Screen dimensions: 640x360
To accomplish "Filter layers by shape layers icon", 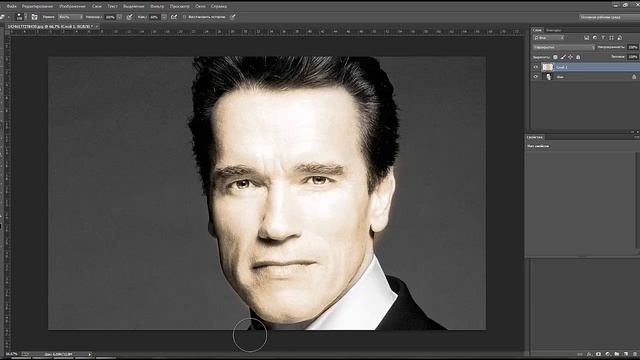I will 611,38.
